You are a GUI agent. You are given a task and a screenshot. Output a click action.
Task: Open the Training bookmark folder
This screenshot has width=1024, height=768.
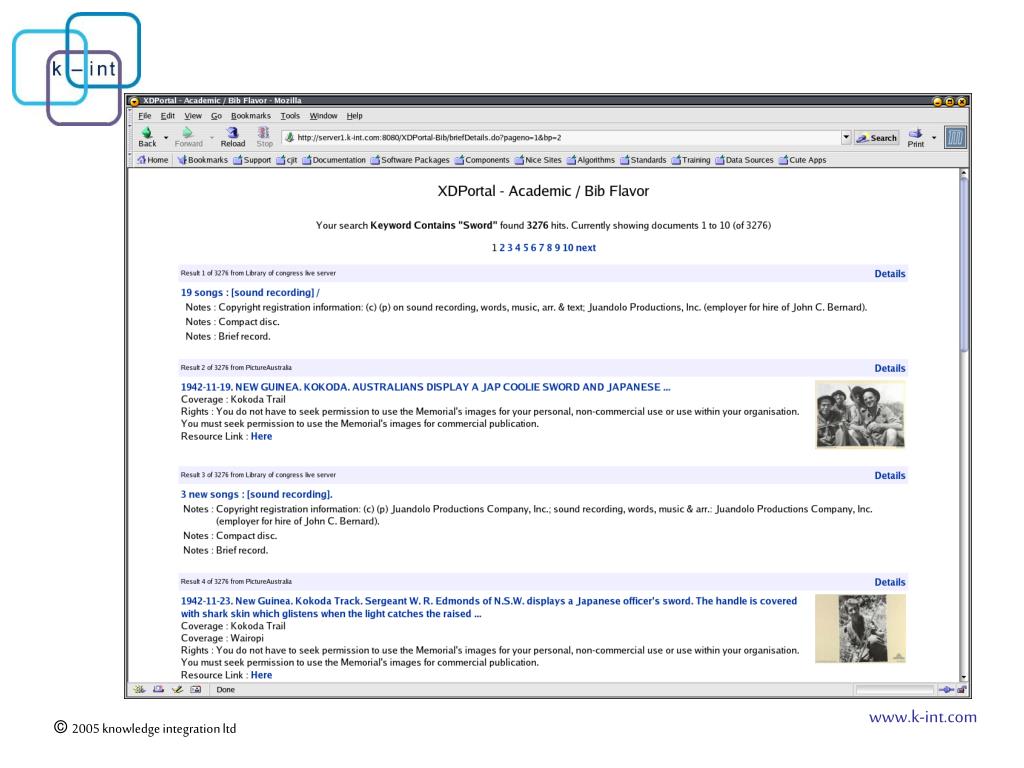[x=691, y=160]
